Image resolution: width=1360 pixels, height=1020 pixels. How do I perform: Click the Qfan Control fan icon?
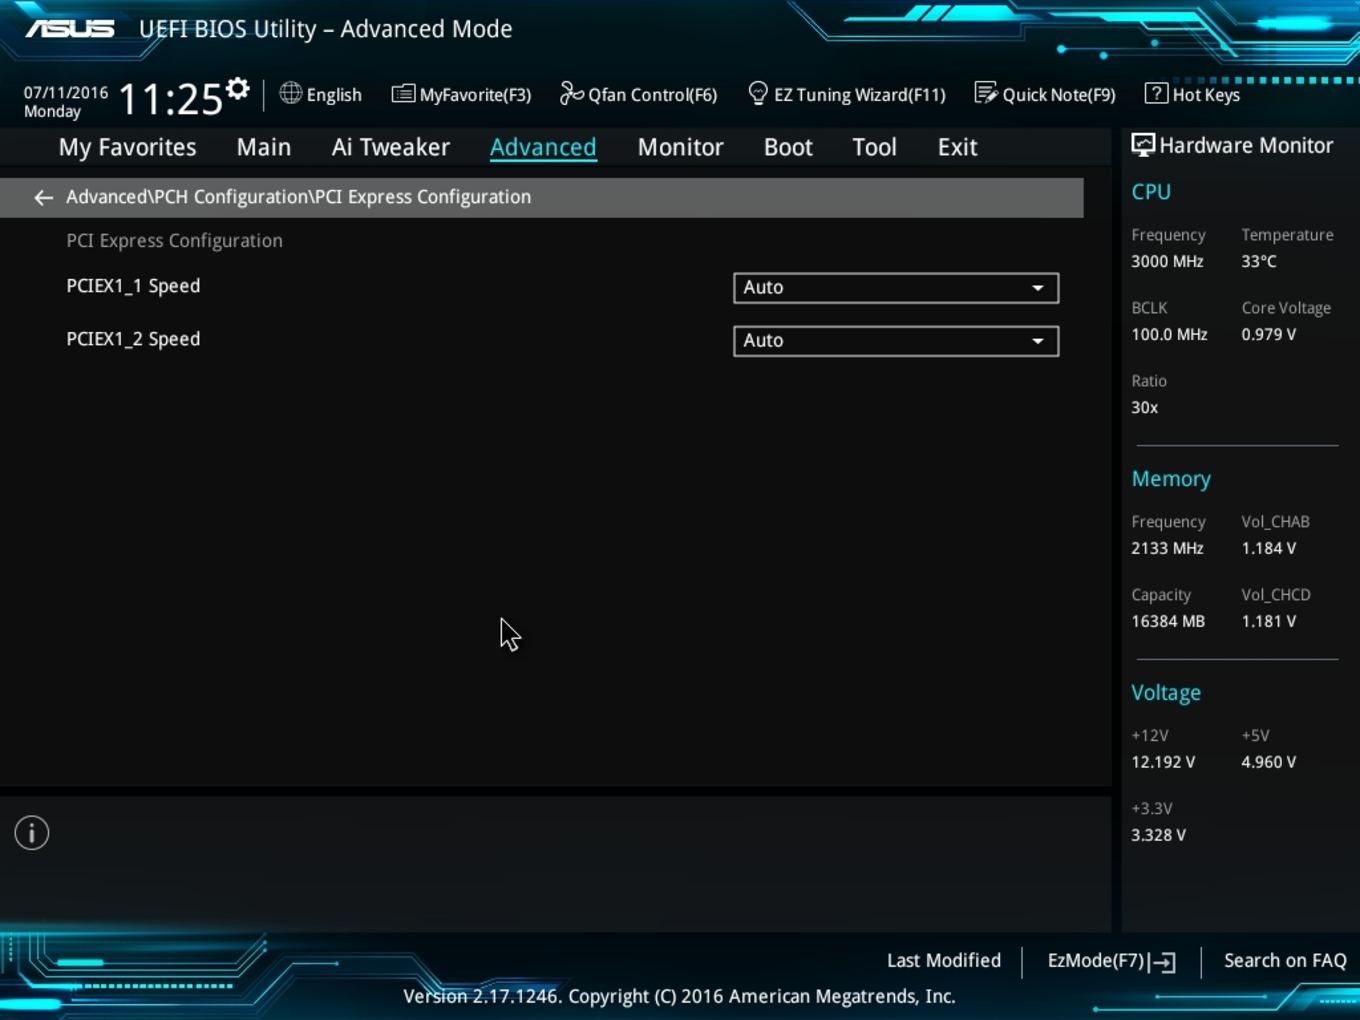[571, 93]
